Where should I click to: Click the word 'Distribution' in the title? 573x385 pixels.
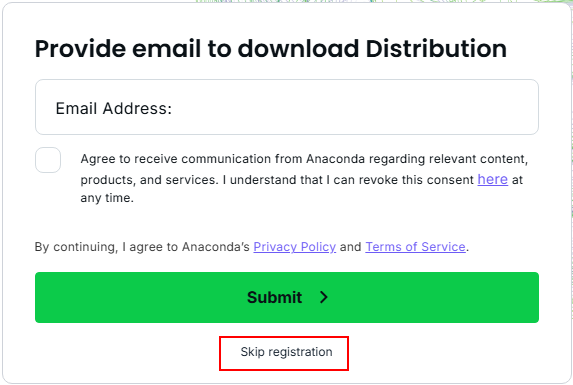[x=436, y=49]
